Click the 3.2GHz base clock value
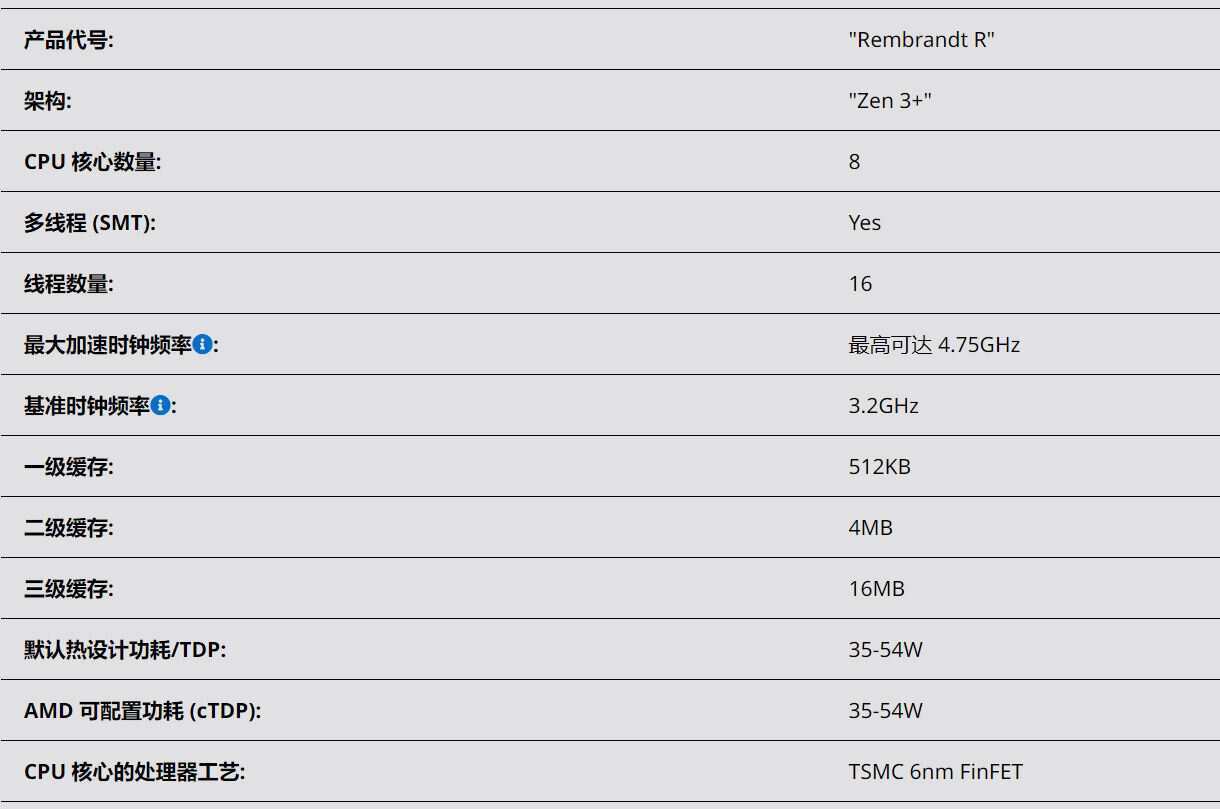The image size is (1220, 809). tap(883, 406)
